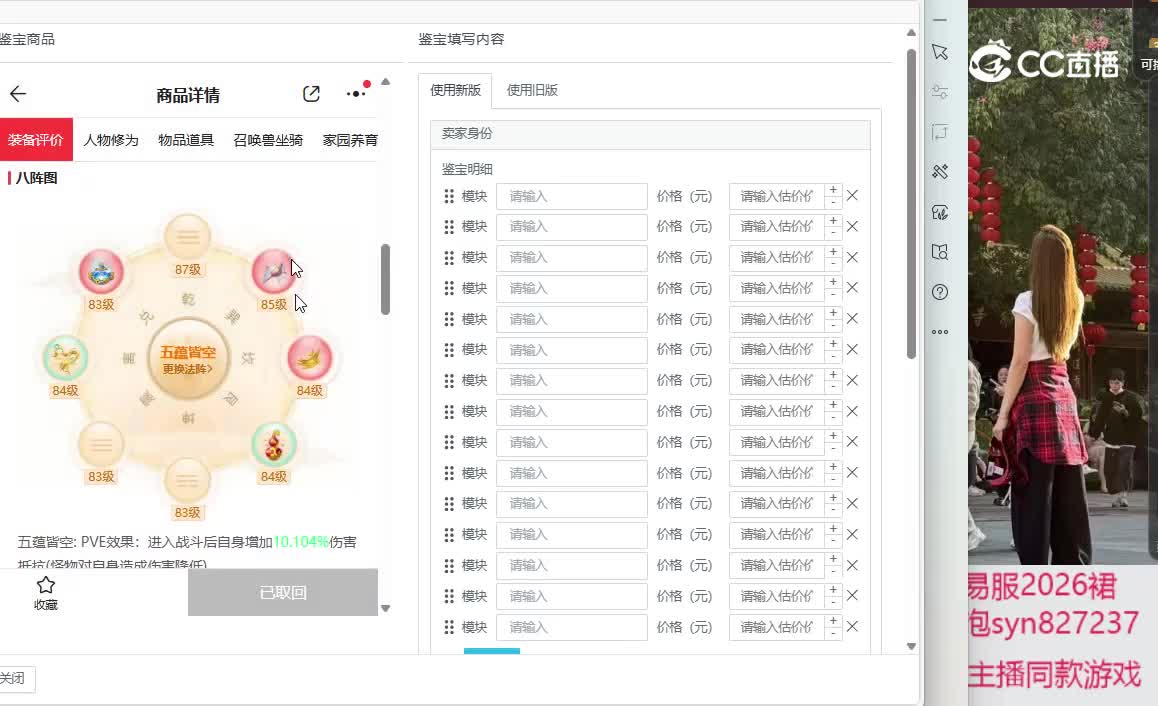1158x706 pixels.
Task: Click the grey 已取回 button
Action: [283, 592]
